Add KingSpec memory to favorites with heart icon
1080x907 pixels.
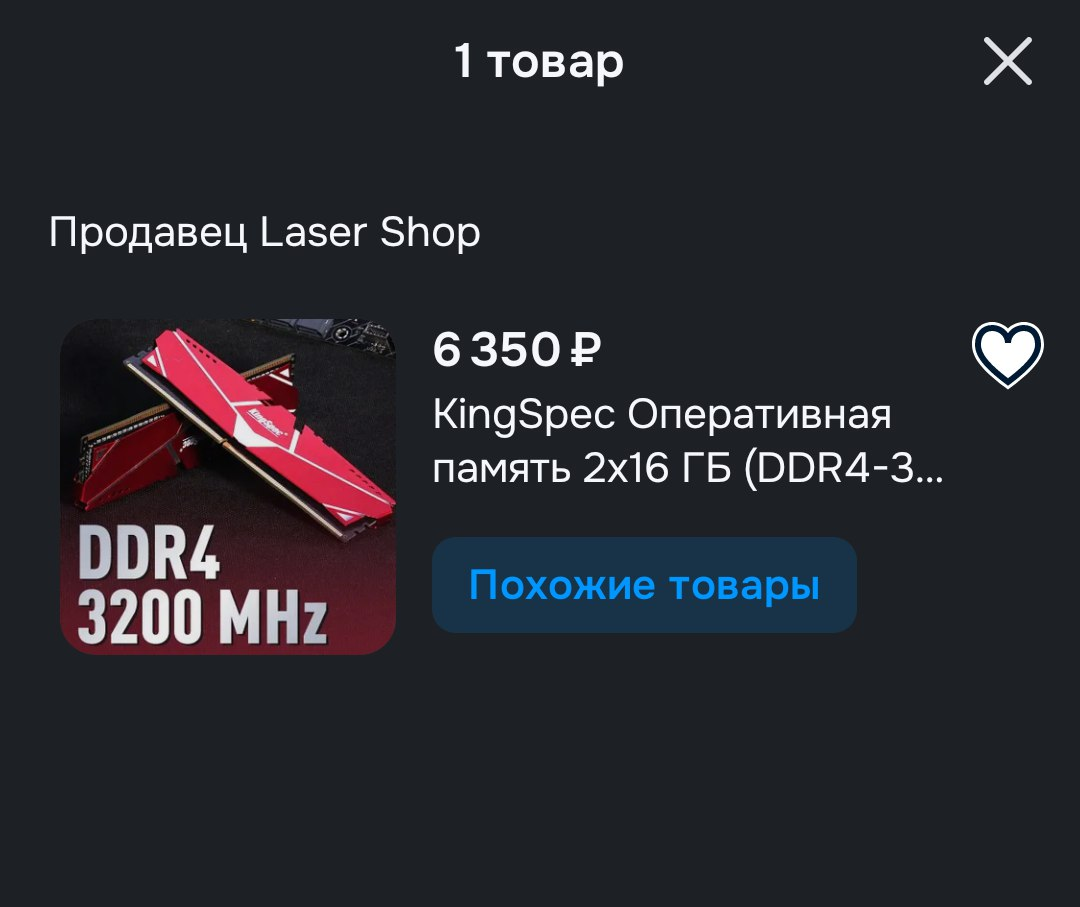[x=1007, y=355]
